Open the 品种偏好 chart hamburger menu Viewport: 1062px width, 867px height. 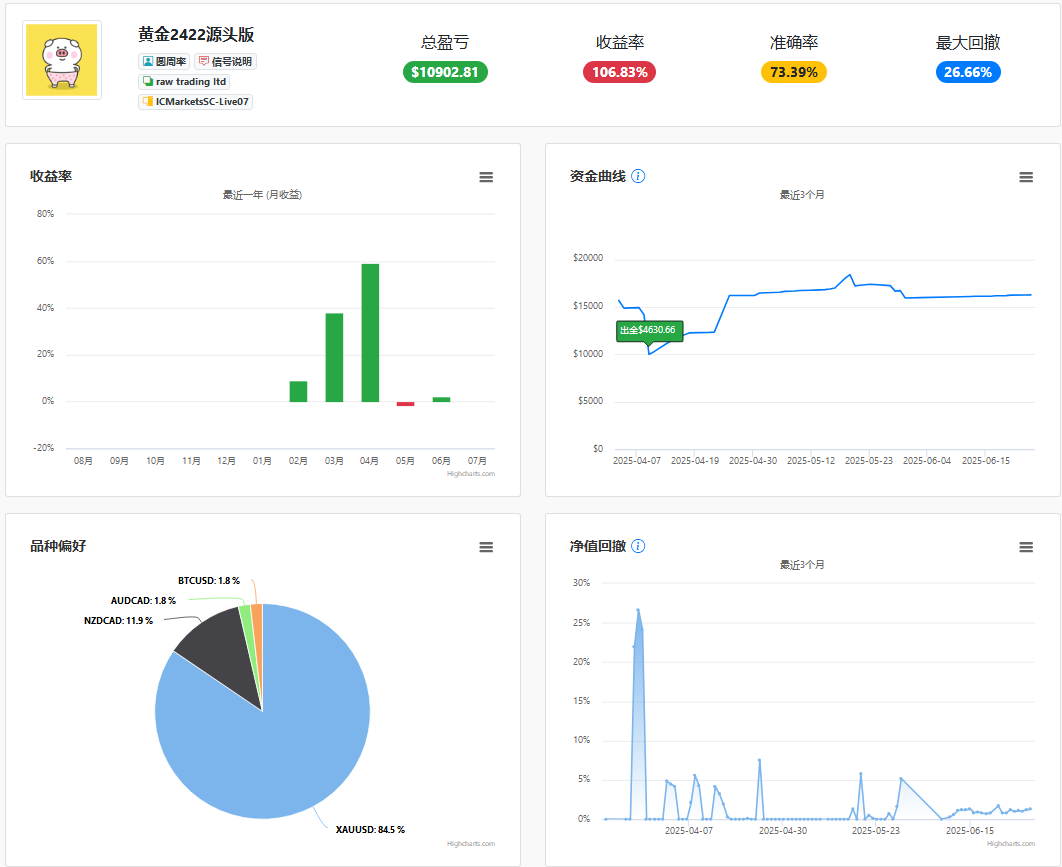tap(486, 547)
